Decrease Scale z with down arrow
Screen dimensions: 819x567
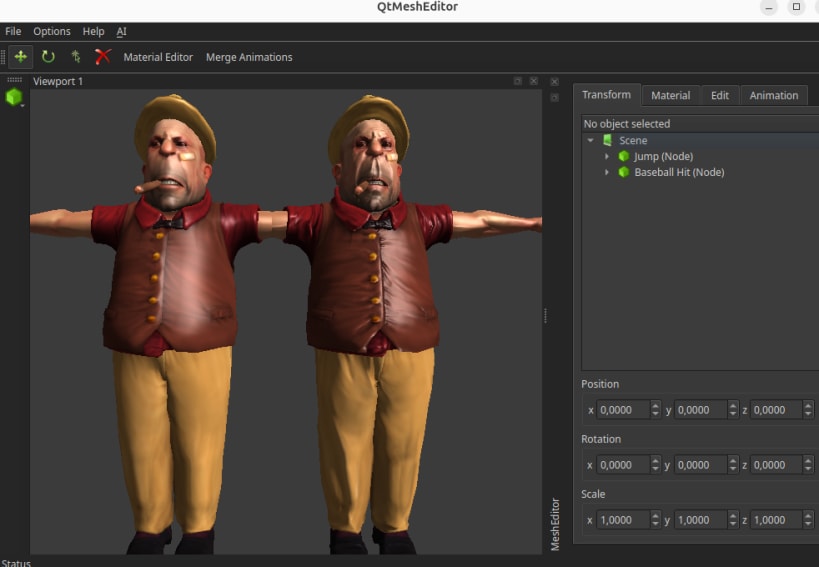809,525
